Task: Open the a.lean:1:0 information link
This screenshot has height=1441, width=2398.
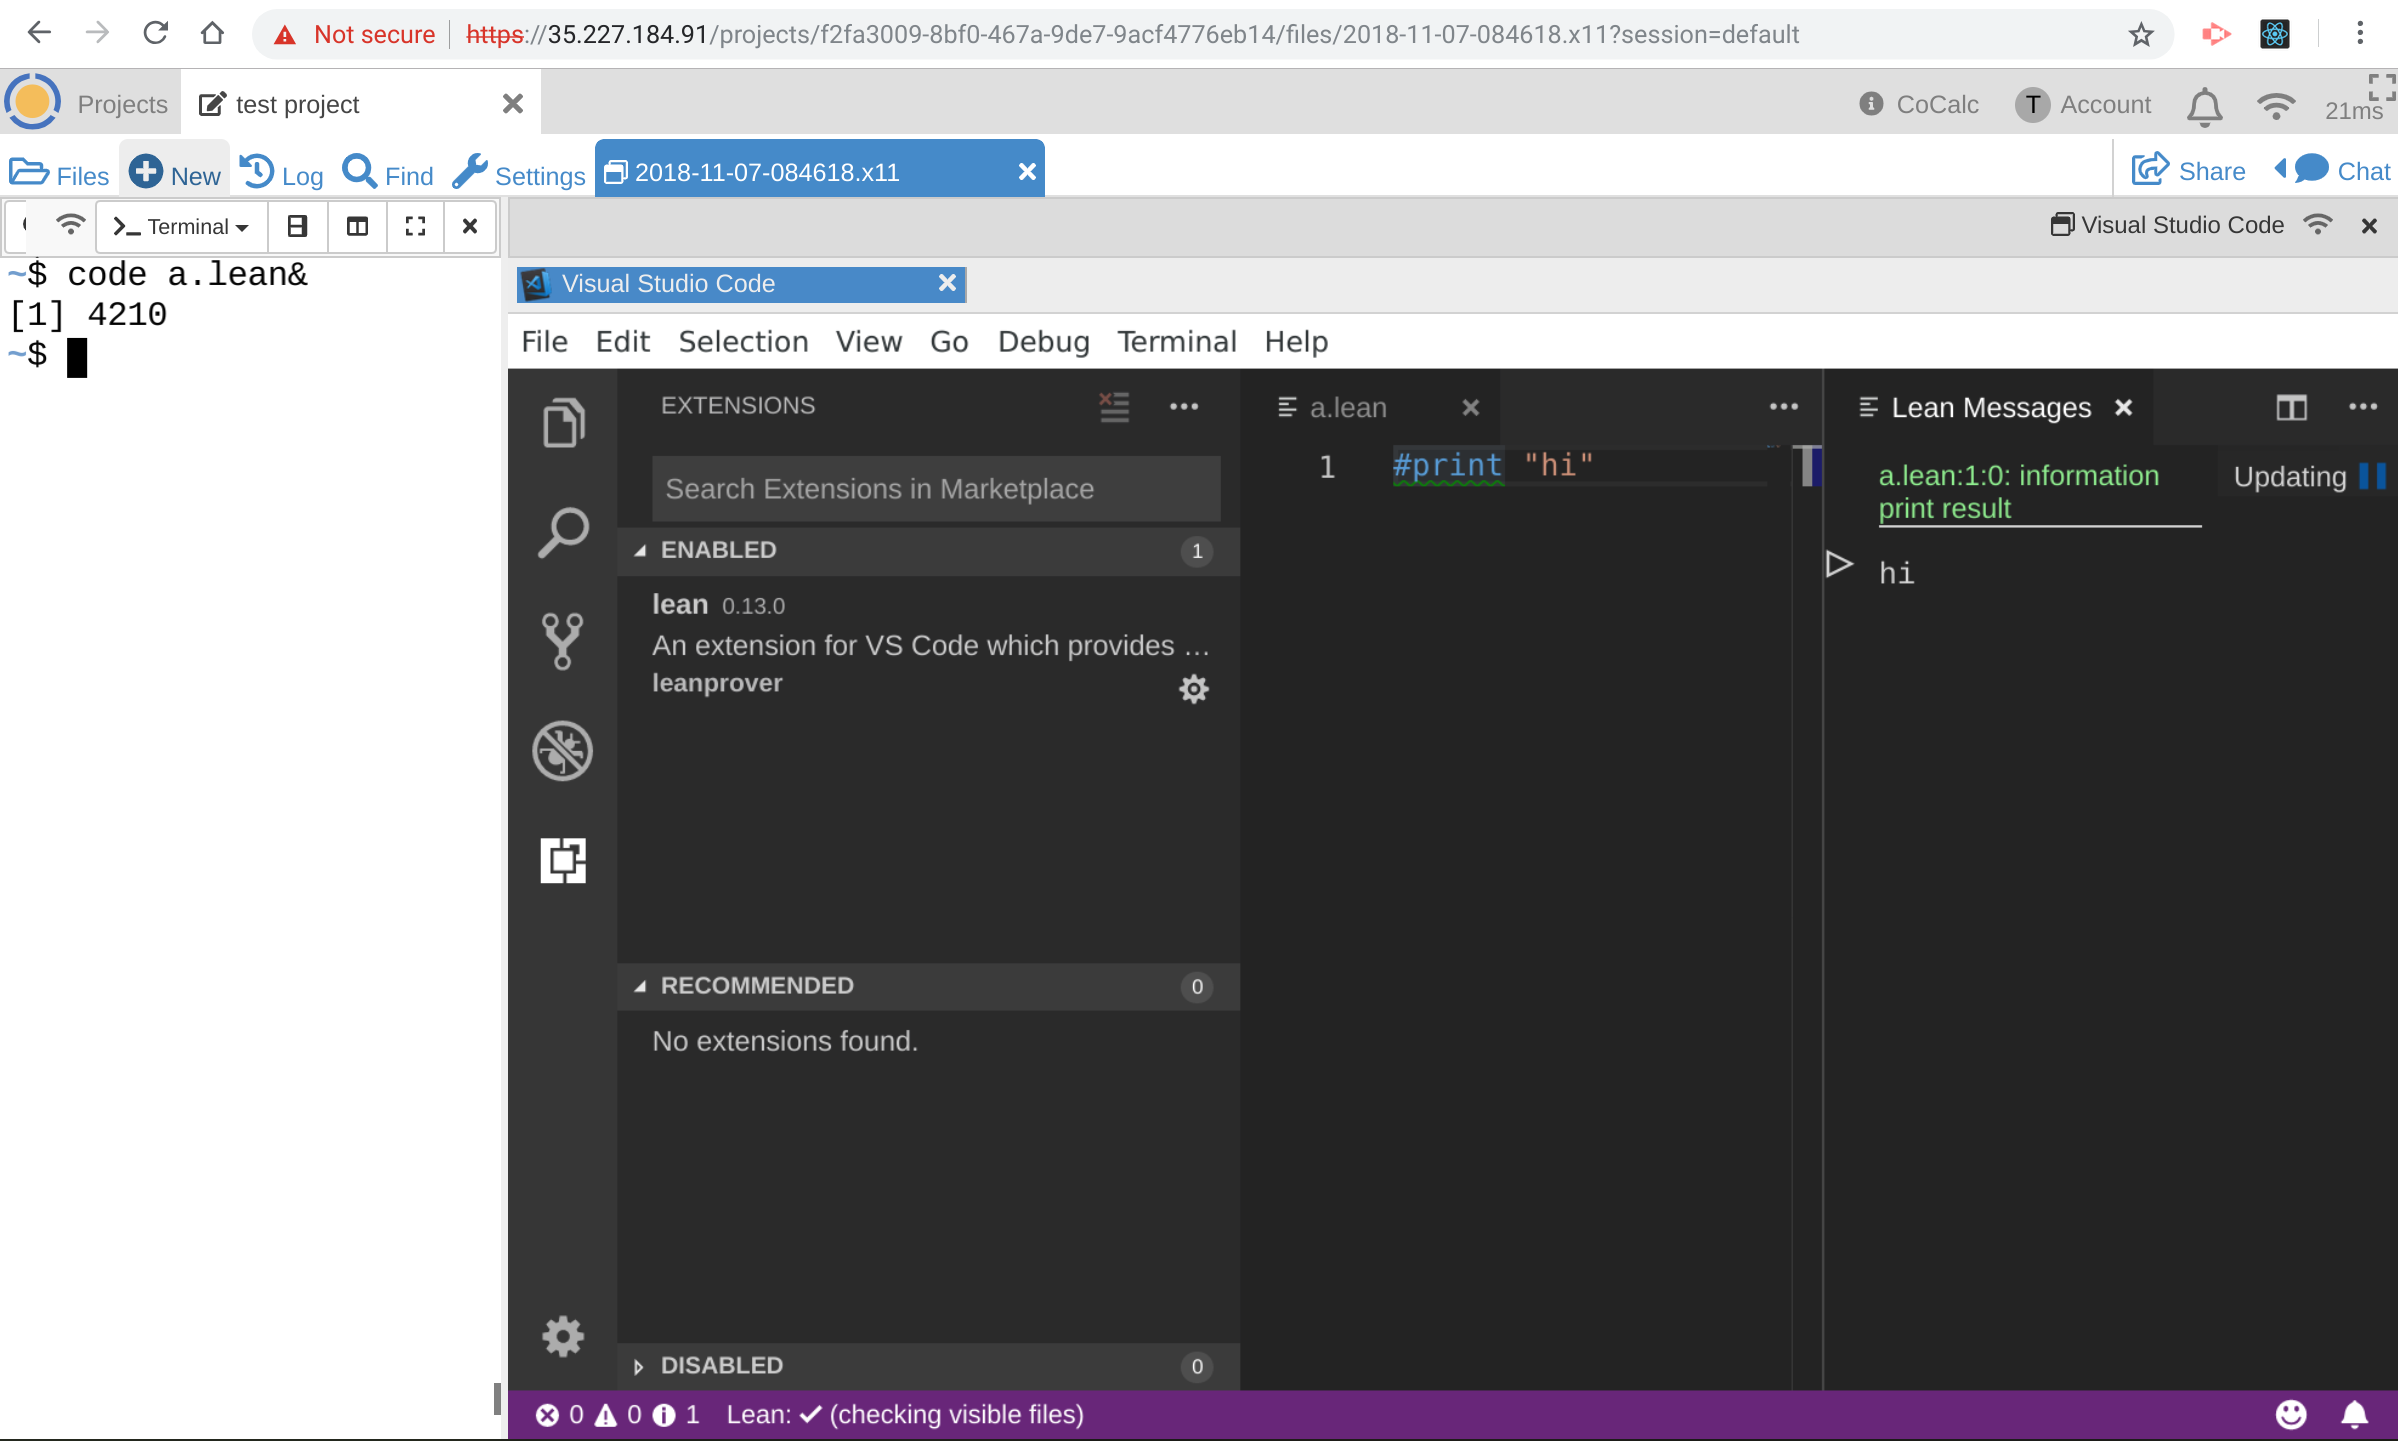Action: coord(2018,476)
